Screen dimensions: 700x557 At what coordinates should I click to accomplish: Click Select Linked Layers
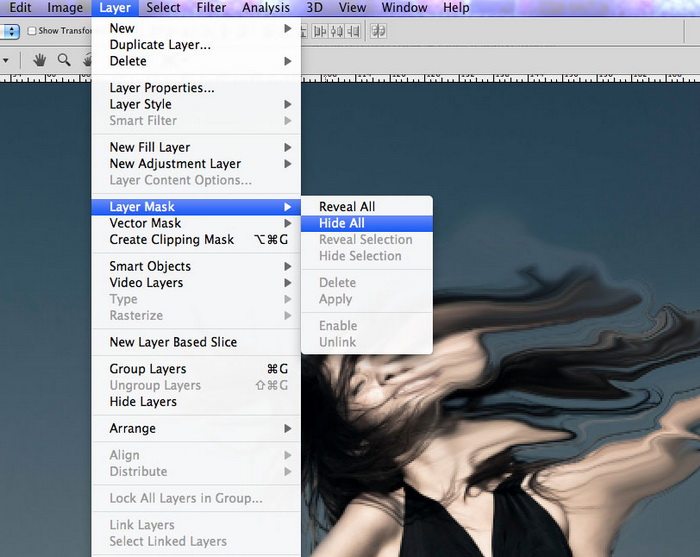point(196,541)
